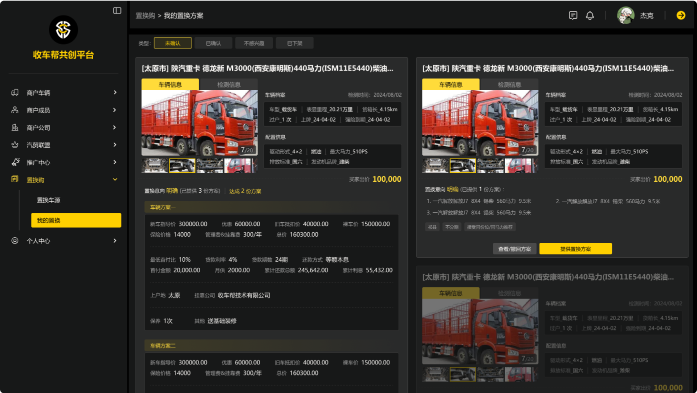Click the platform logo at top left

point(63,30)
